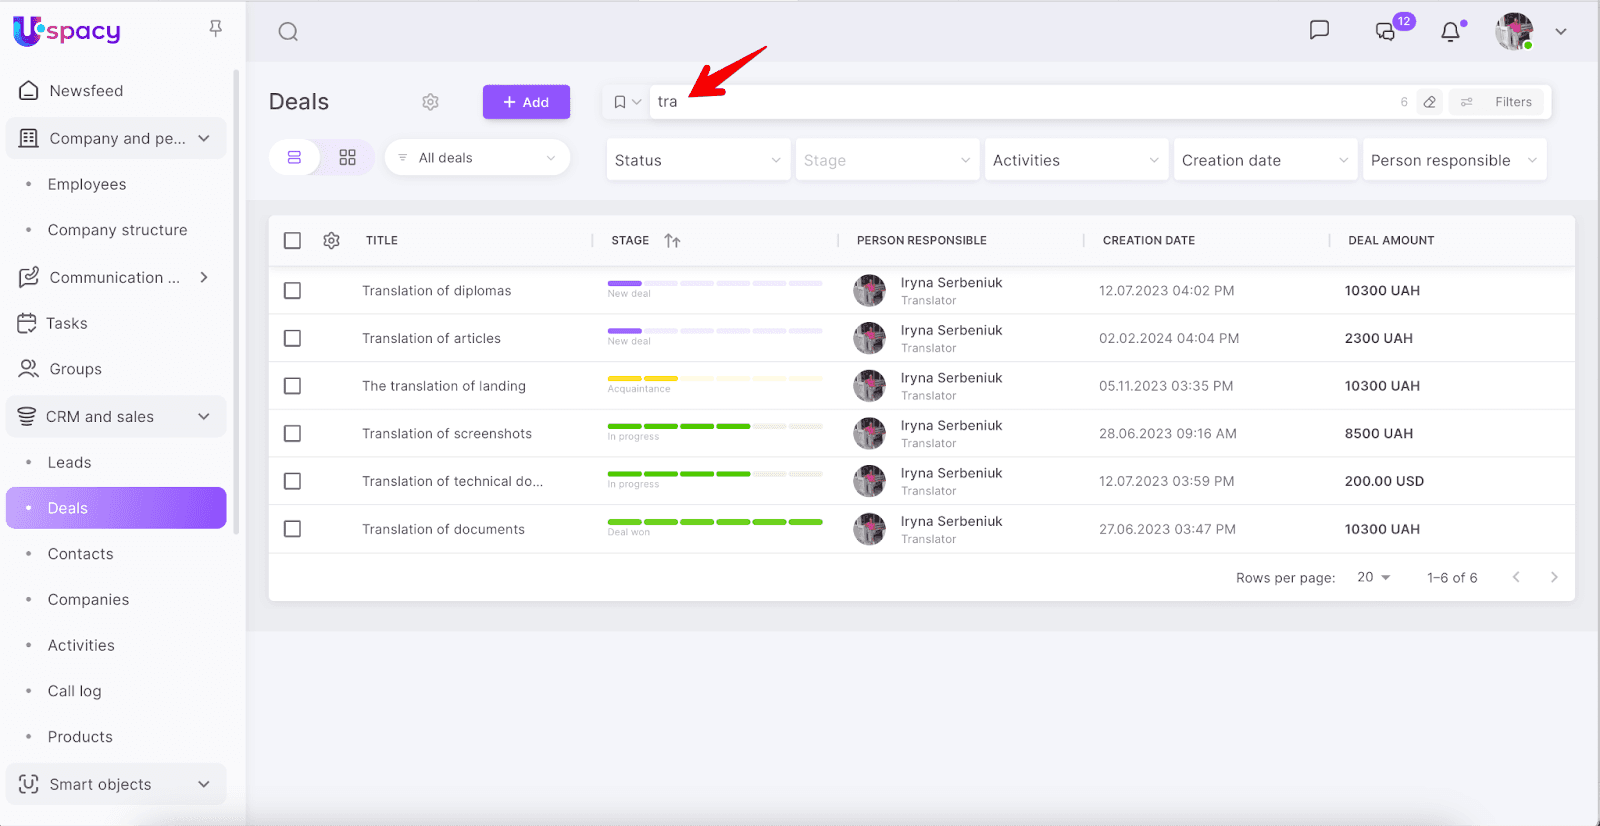
Task: Click the stage progress bar of Translation of screenshots
Action: (714, 427)
